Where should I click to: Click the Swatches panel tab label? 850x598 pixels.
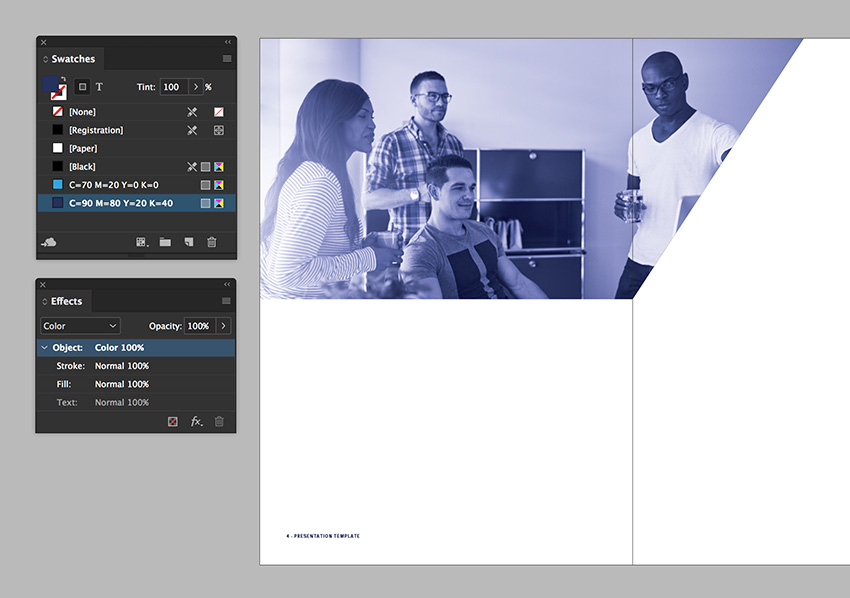point(70,58)
